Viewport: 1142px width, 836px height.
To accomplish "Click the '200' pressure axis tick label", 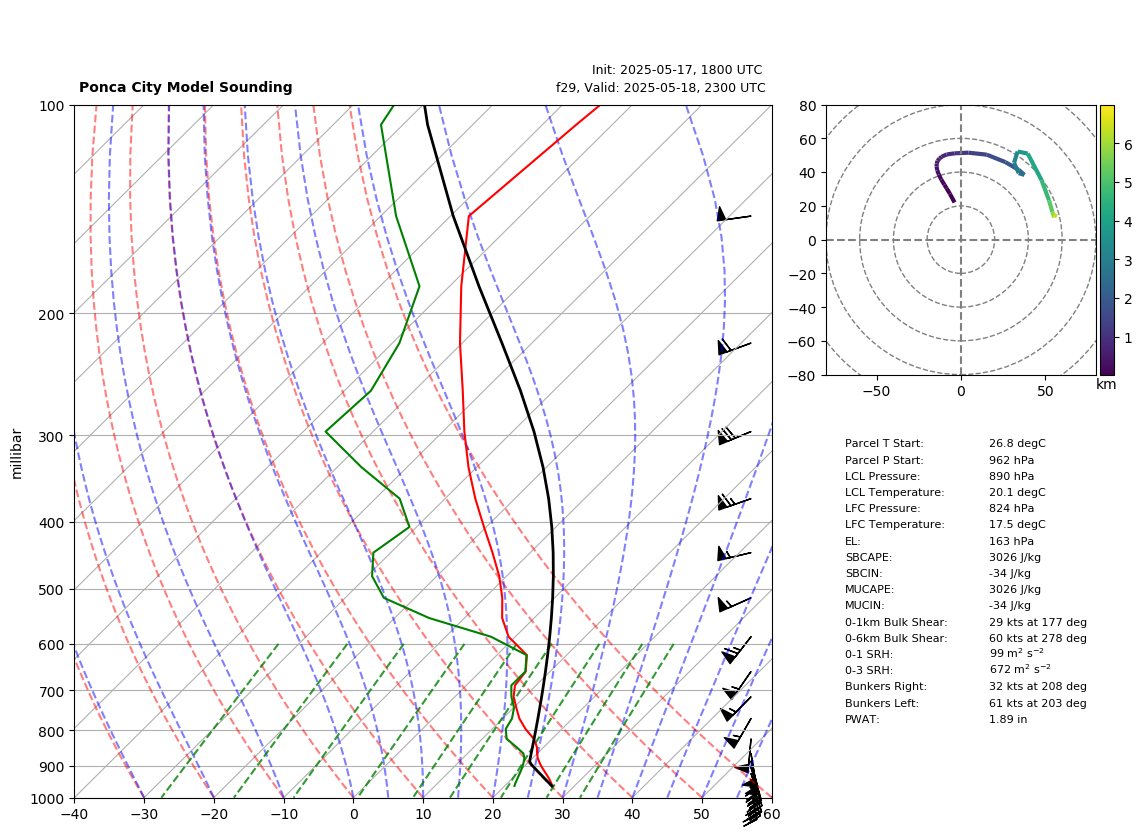I will [x=51, y=315].
